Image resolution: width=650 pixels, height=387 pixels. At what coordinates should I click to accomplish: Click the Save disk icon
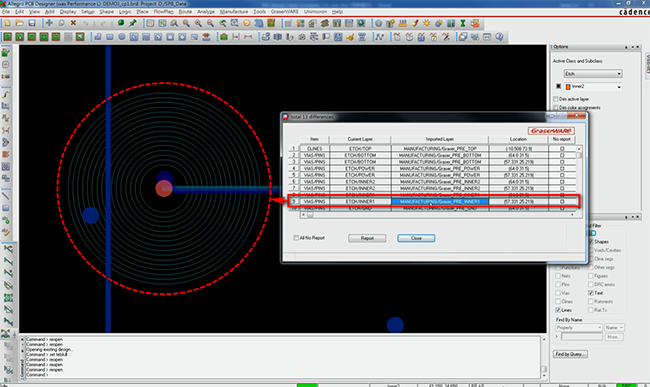tap(32, 23)
